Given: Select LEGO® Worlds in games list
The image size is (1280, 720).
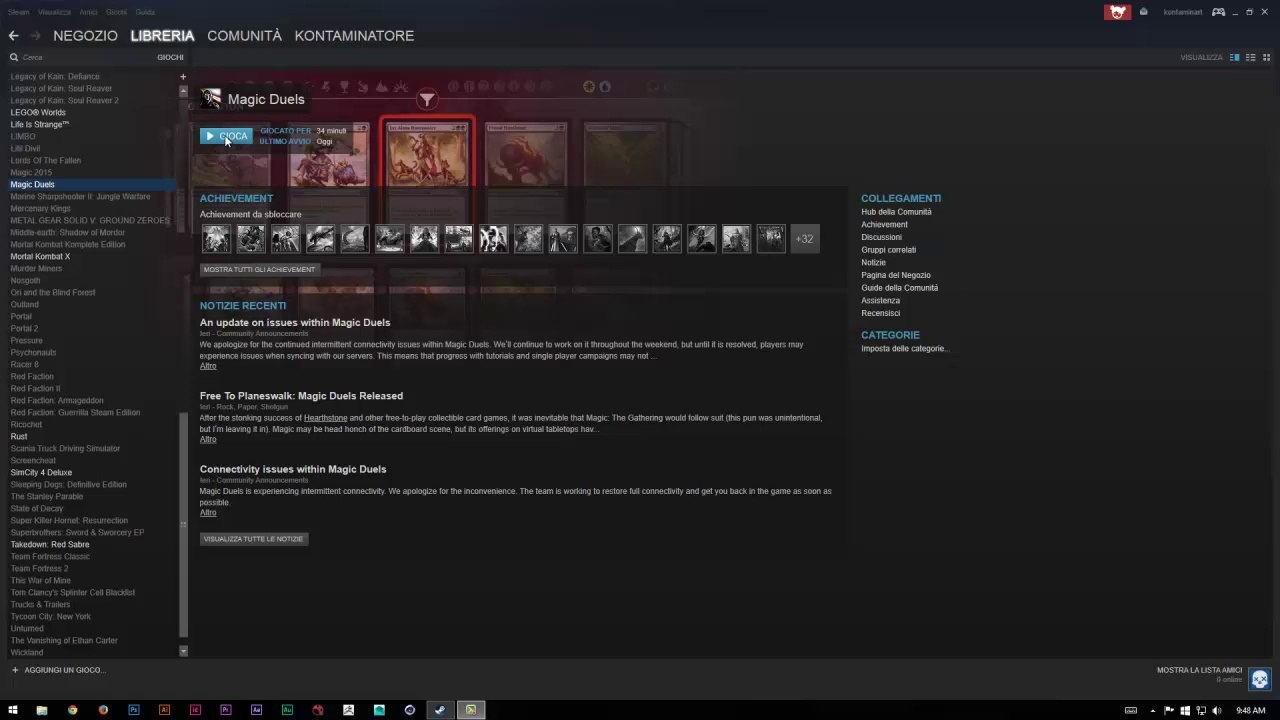Looking at the screenshot, I should pos(38,113).
